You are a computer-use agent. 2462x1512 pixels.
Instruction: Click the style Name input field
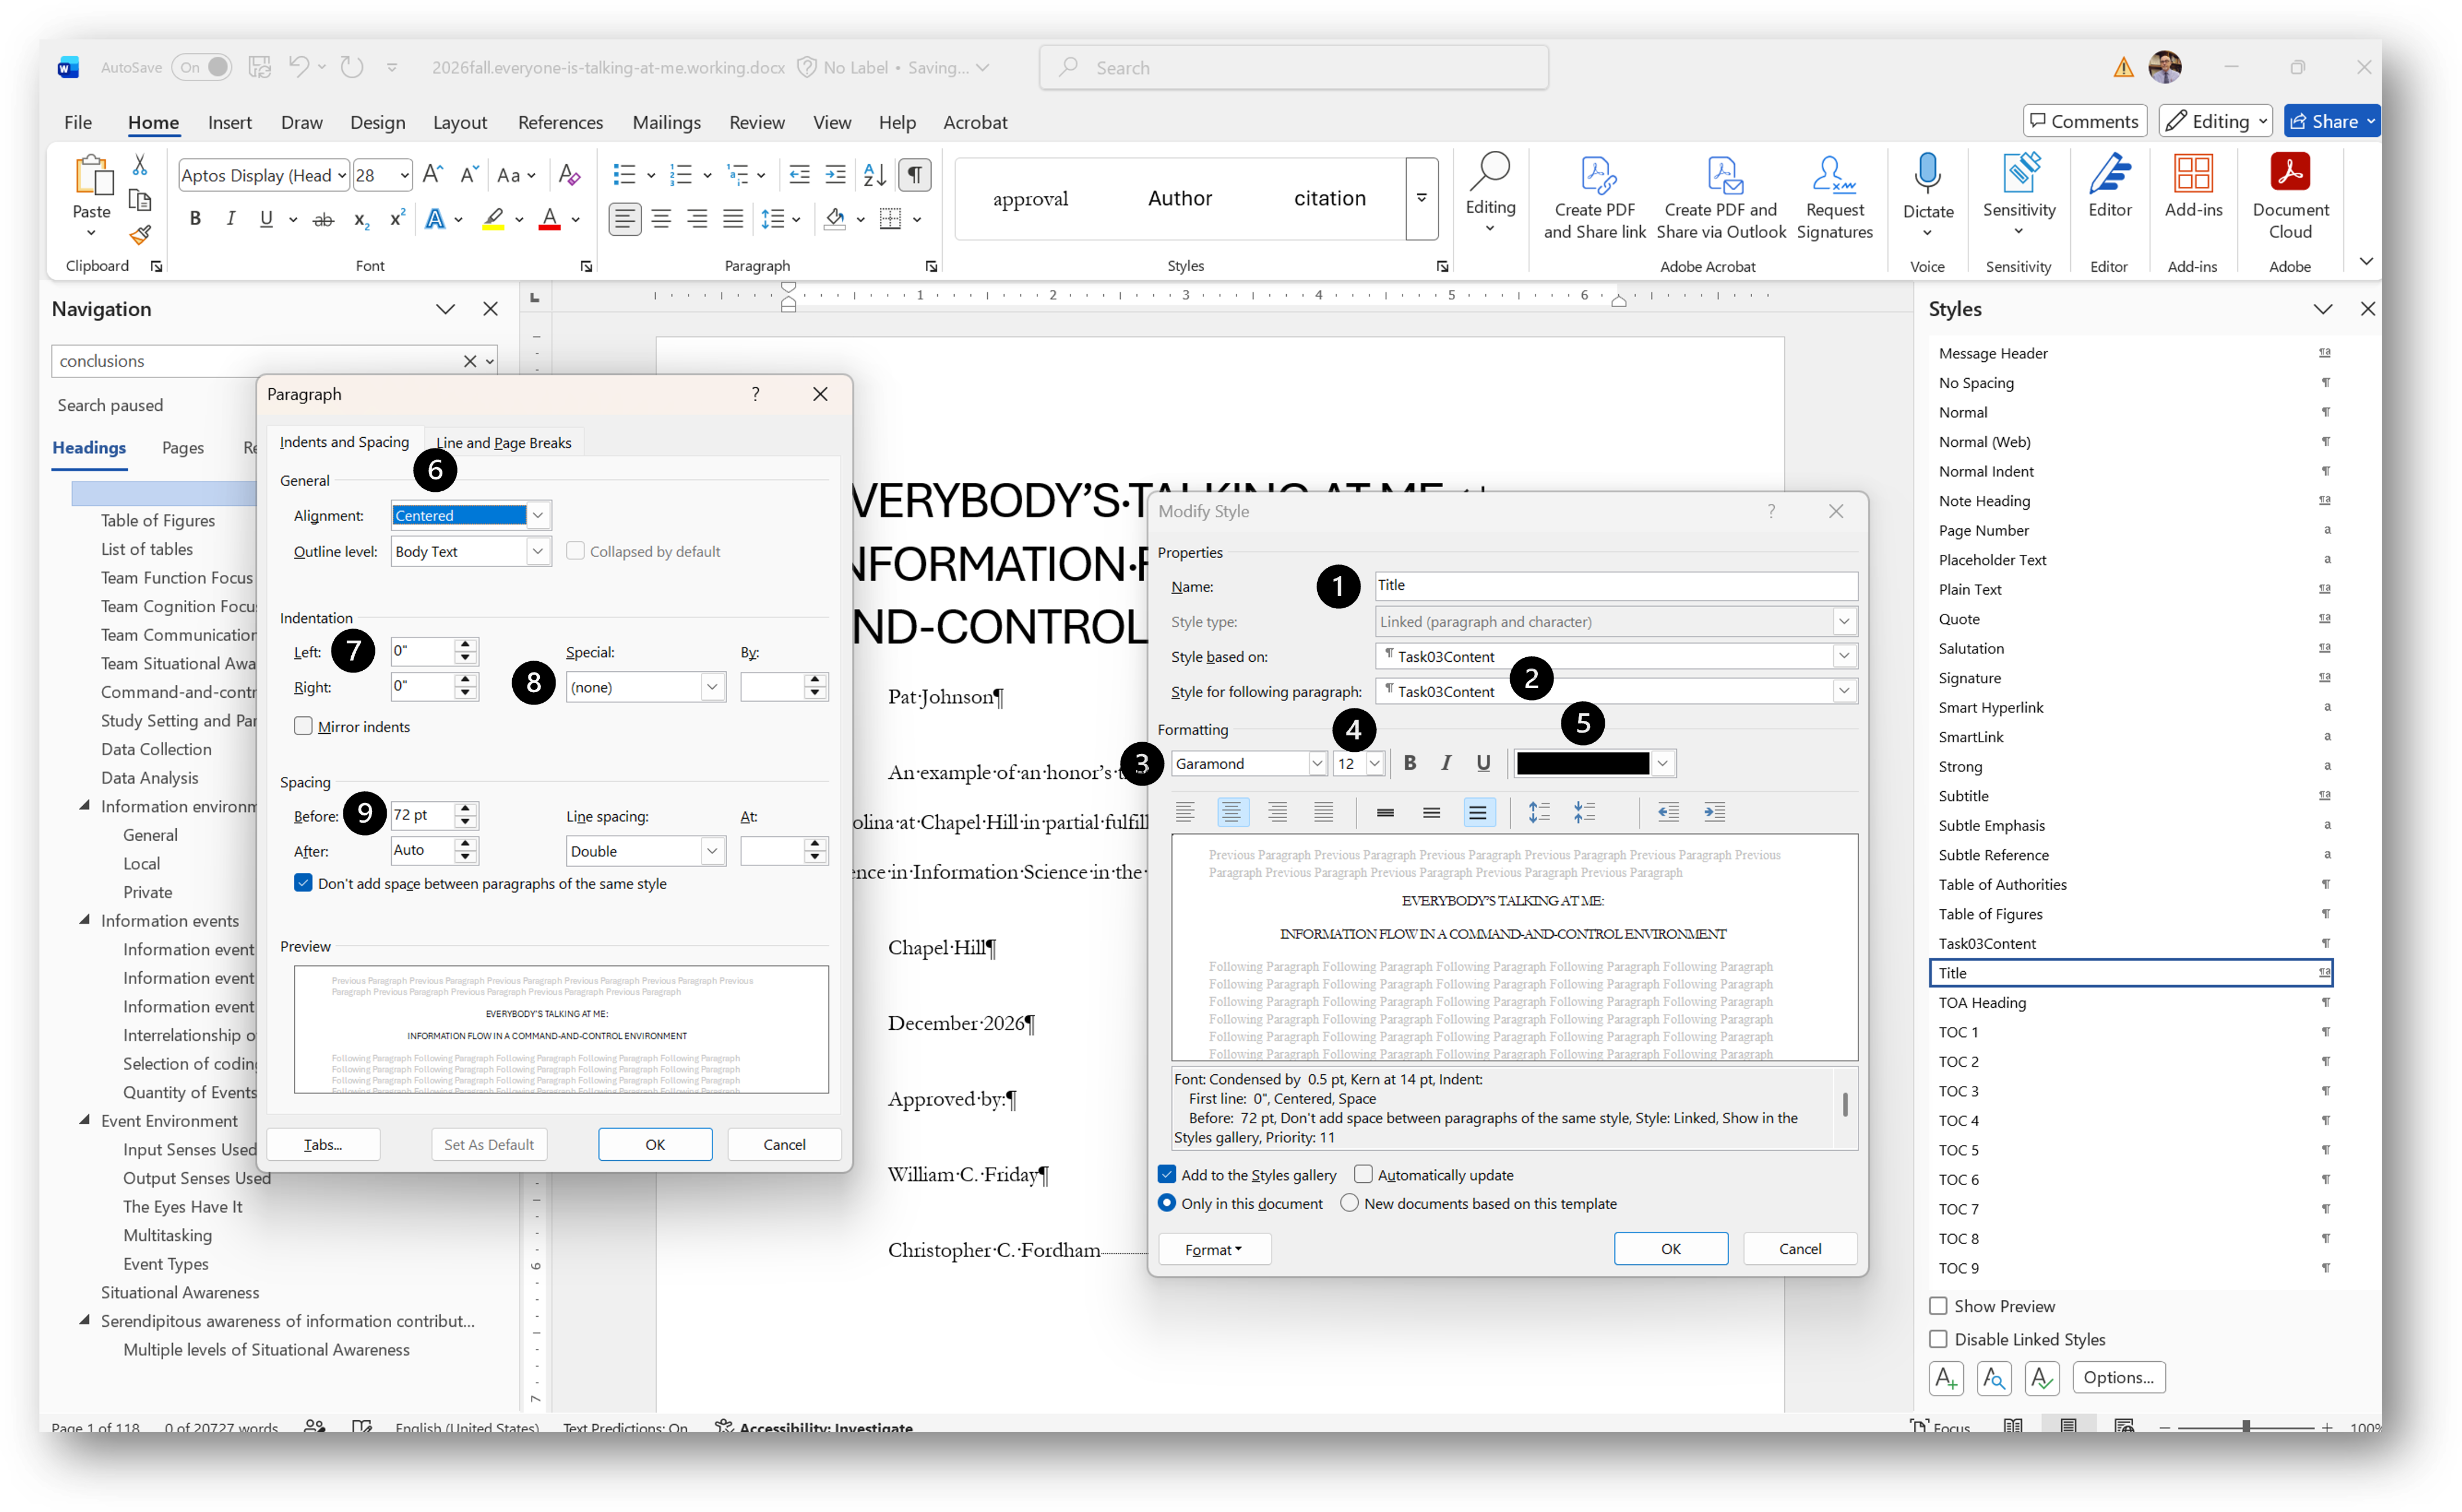[x=1616, y=585]
